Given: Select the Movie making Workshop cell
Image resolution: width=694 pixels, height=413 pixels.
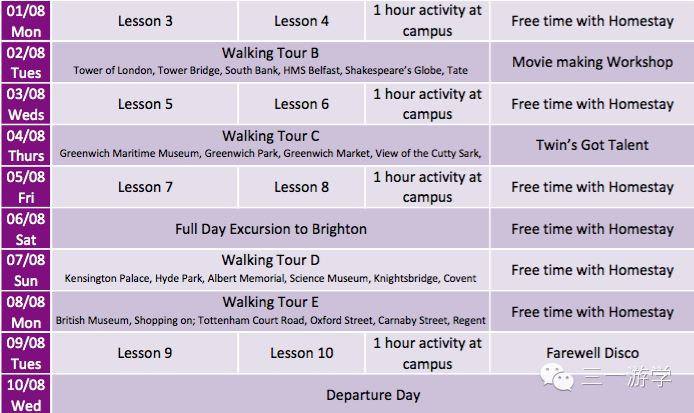Looking at the screenshot, I should coord(592,62).
